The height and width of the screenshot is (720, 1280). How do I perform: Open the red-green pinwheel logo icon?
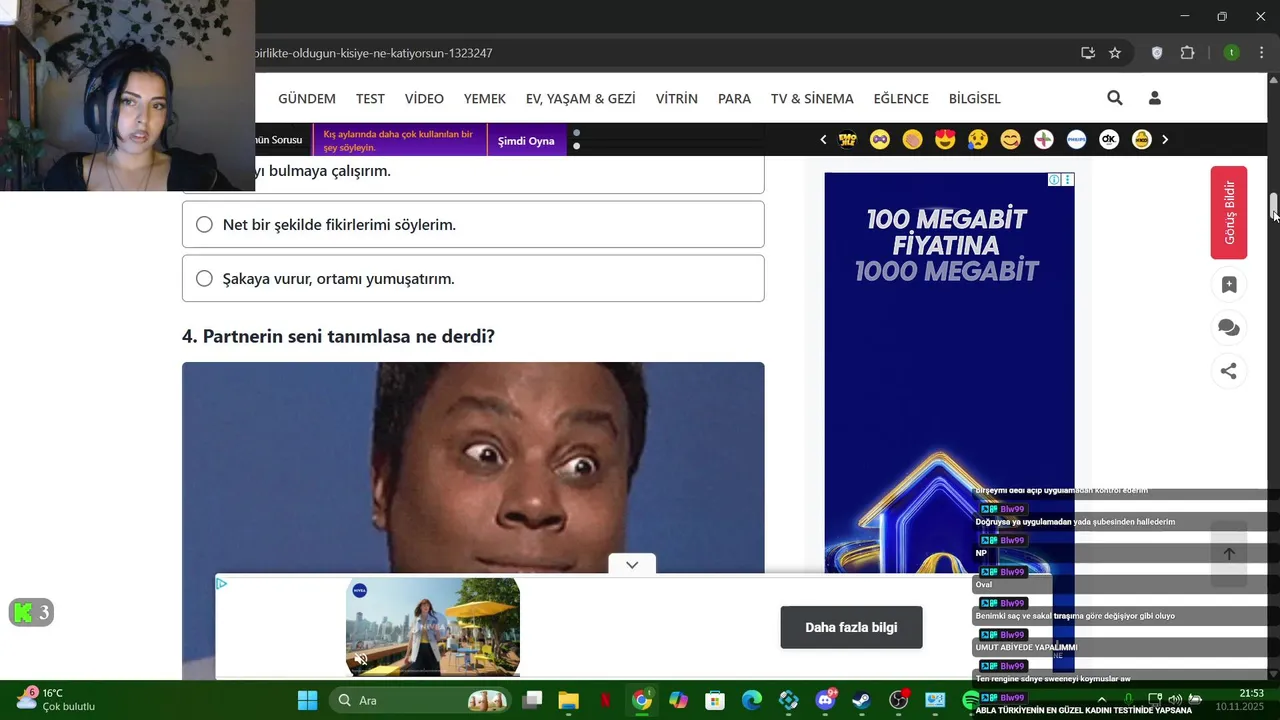coord(1043,140)
